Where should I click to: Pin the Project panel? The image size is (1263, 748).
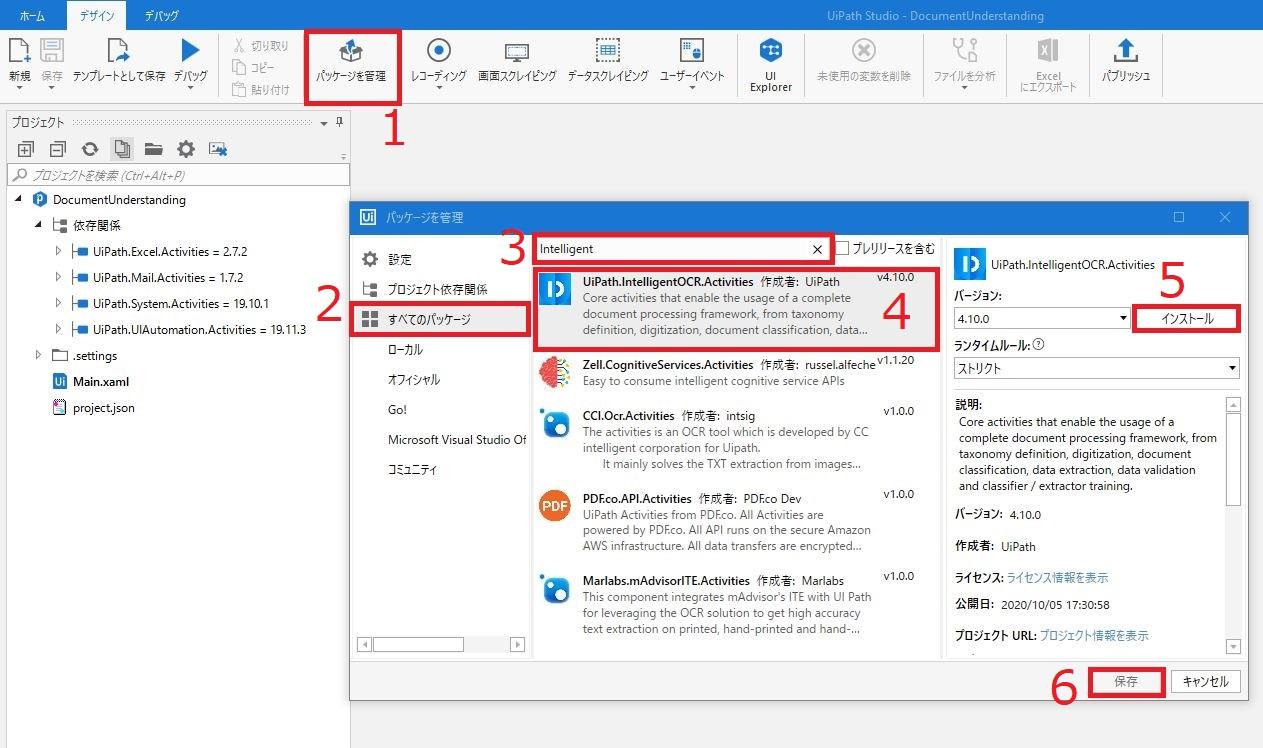(339, 122)
